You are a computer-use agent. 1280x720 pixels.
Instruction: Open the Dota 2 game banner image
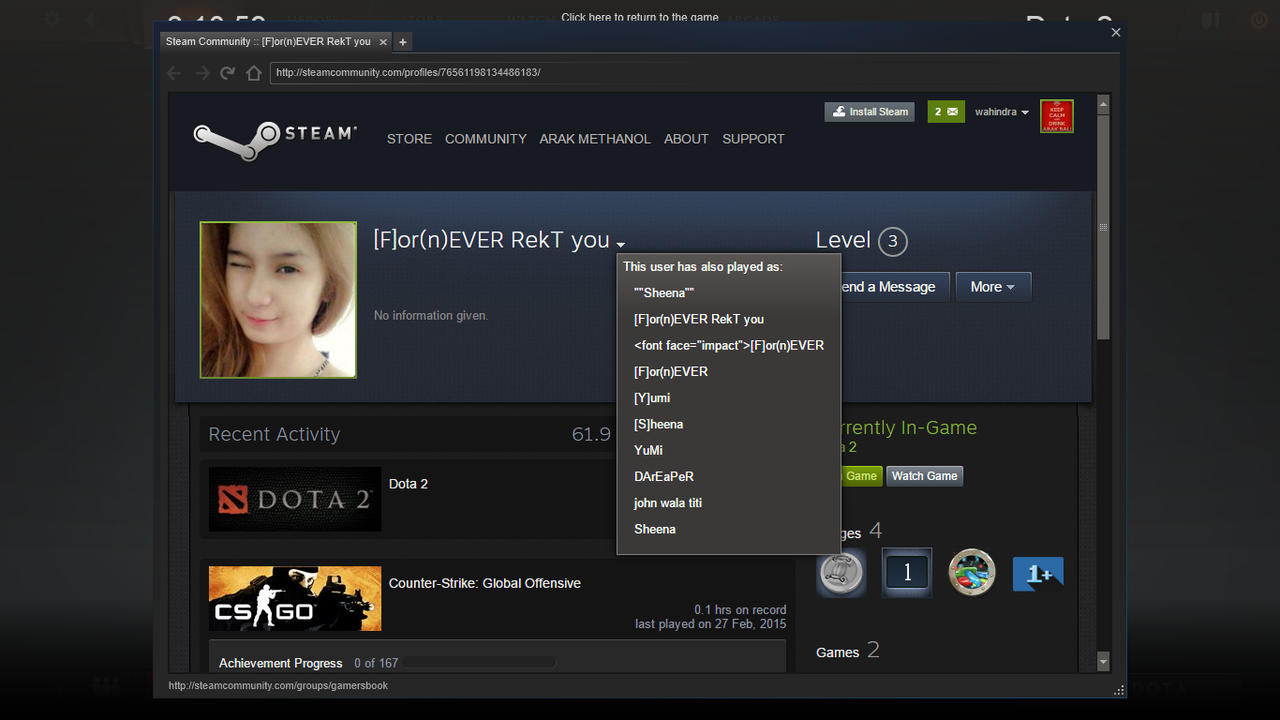pyautogui.click(x=295, y=499)
